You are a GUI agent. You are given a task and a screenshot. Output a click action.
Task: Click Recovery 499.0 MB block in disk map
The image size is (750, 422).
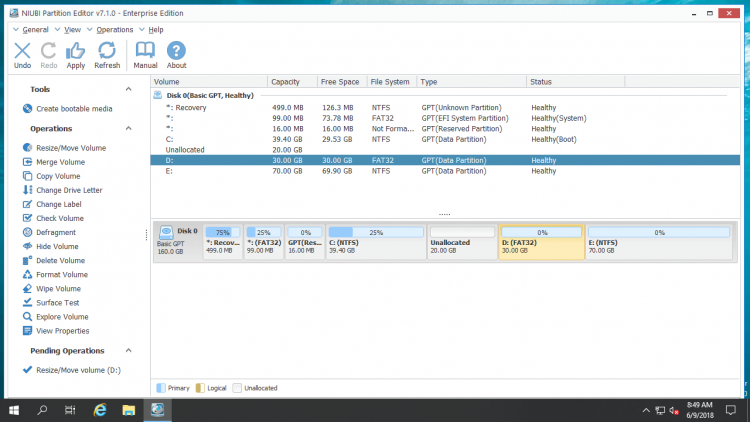pos(223,242)
